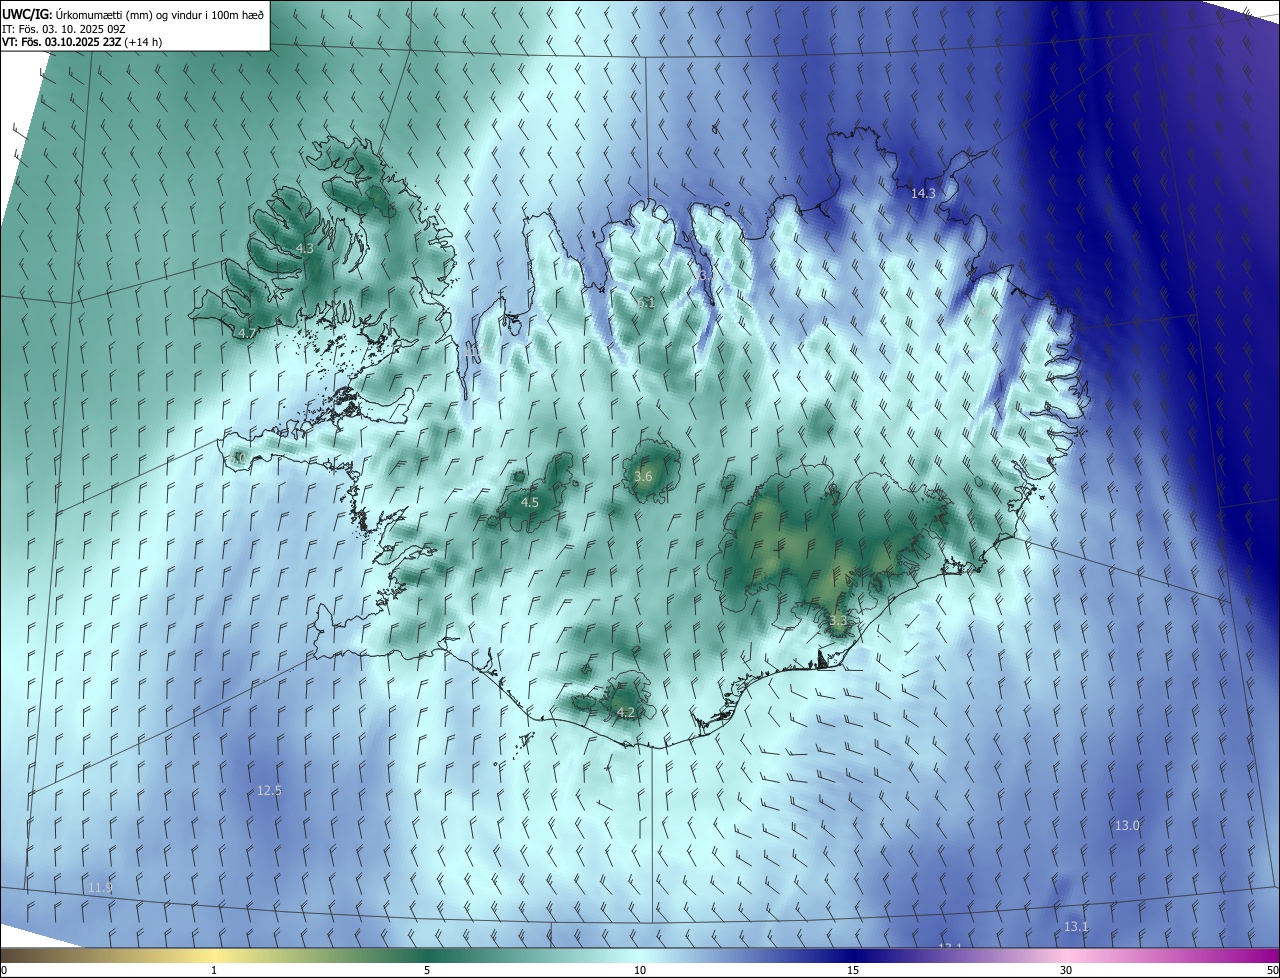Click the 11.9 value label near the bottom-left
Viewport: 1280px width, 978px height.
pos(100,887)
